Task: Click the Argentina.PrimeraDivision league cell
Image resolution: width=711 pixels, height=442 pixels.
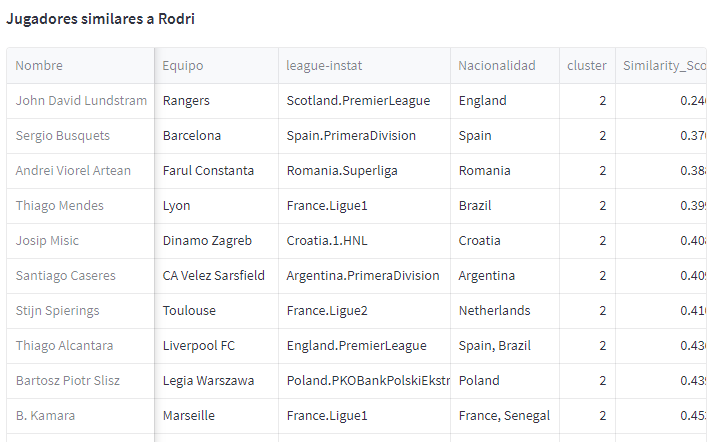Action: 363,276
